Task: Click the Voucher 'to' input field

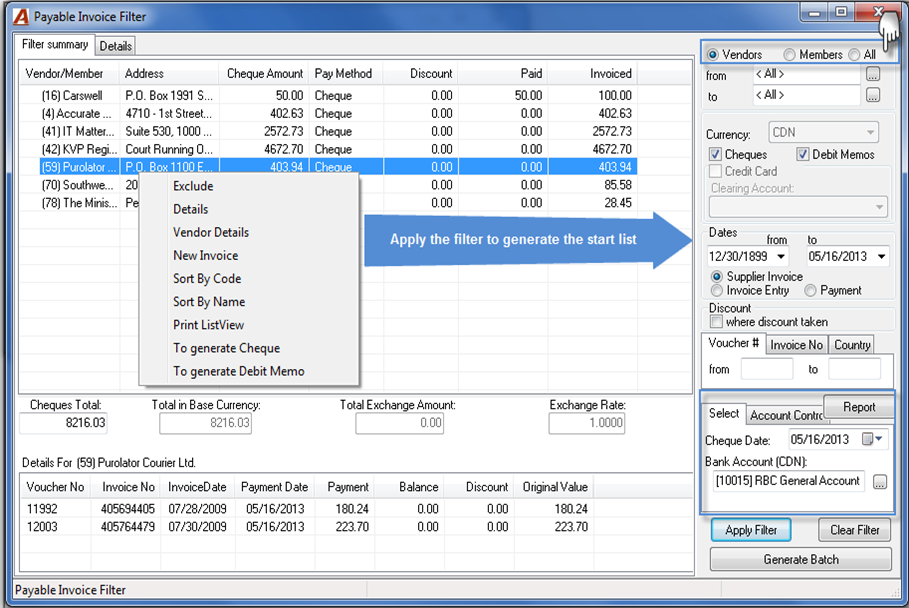Action: [x=855, y=369]
